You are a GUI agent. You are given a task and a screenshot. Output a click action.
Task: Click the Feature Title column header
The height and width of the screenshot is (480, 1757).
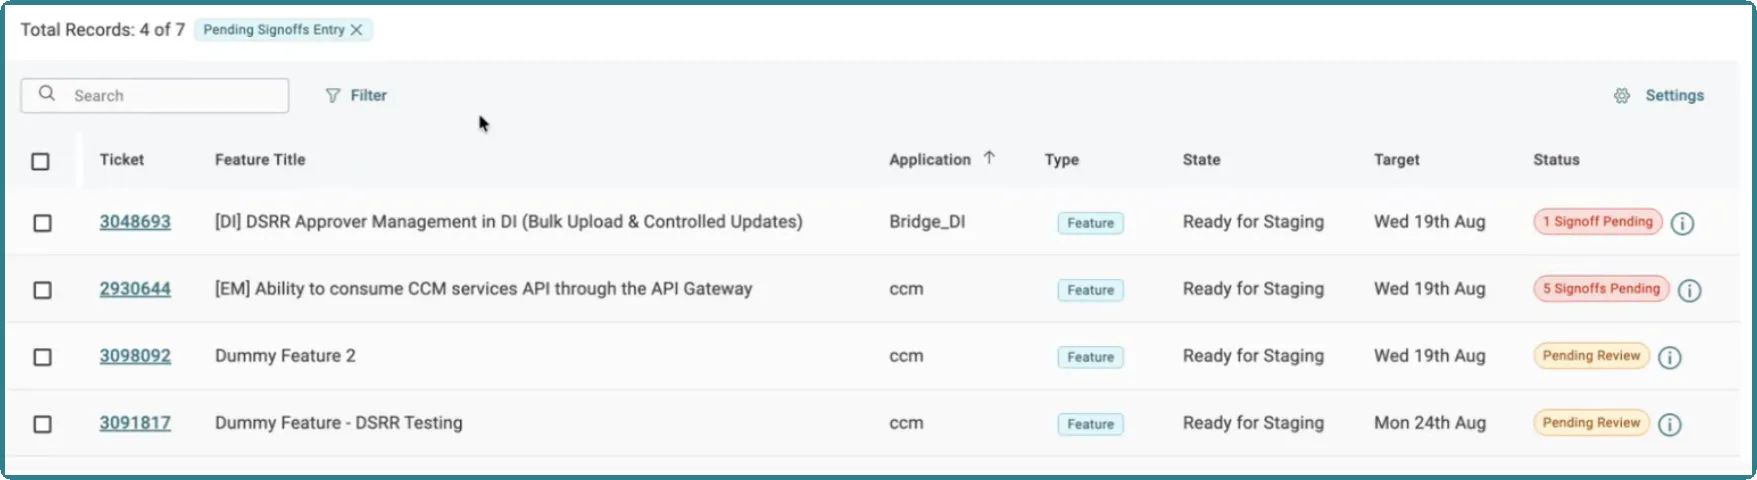click(260, 160)
